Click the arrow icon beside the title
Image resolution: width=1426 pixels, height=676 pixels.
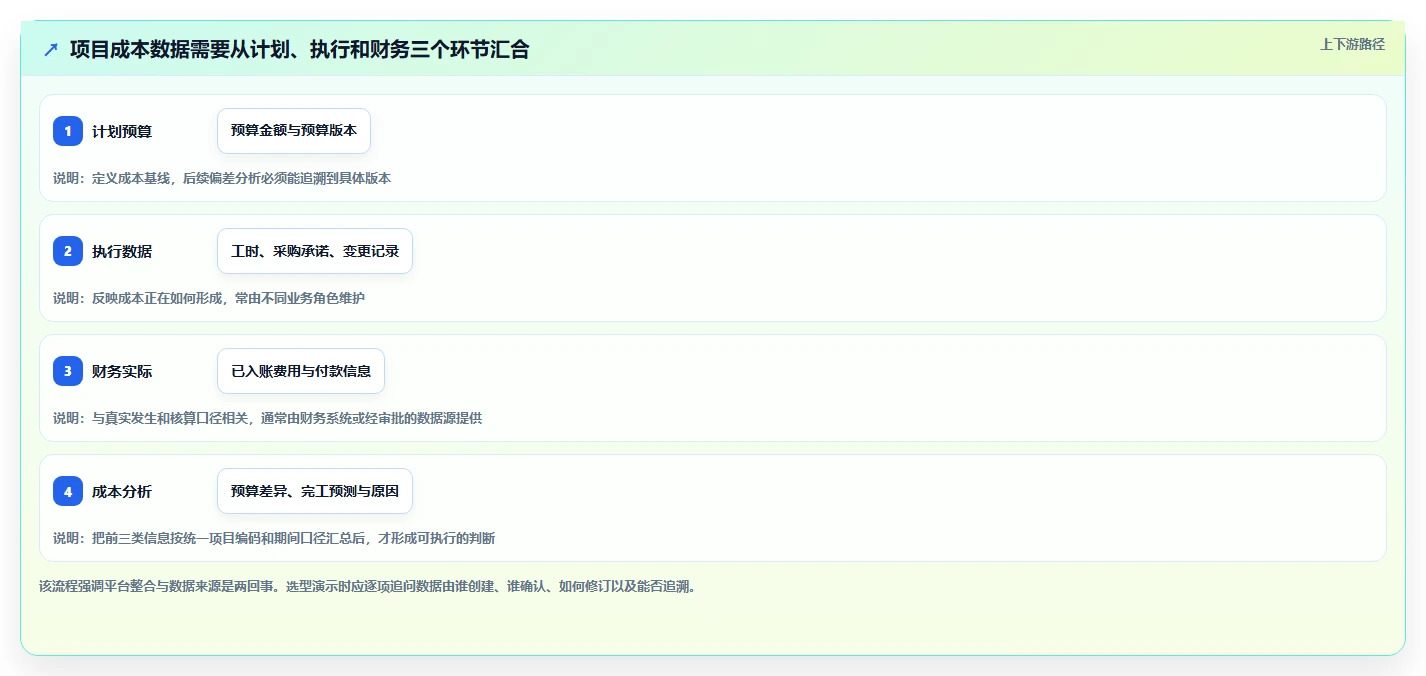(x=51, y=50)
